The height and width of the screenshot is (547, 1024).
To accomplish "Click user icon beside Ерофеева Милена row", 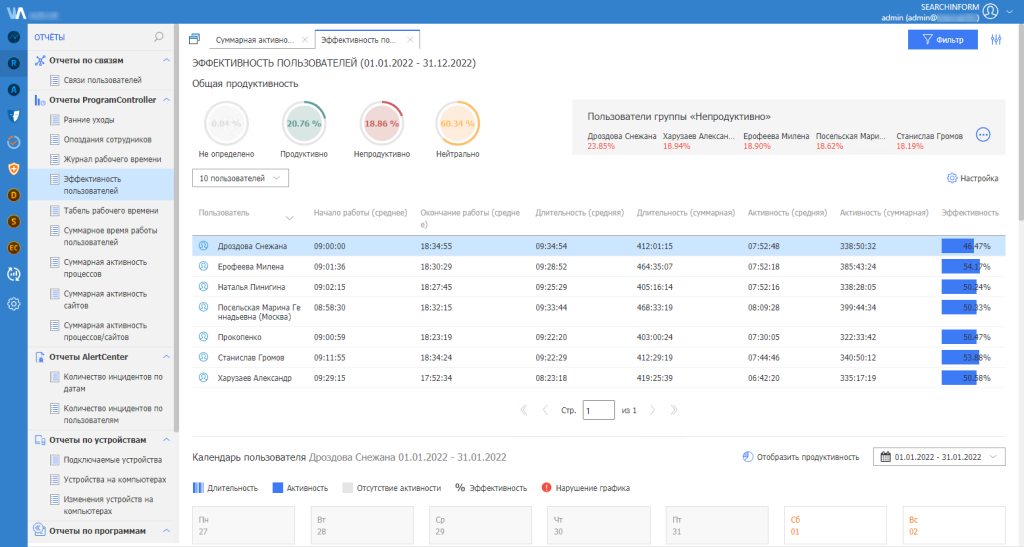I will (x=204, y=266).
